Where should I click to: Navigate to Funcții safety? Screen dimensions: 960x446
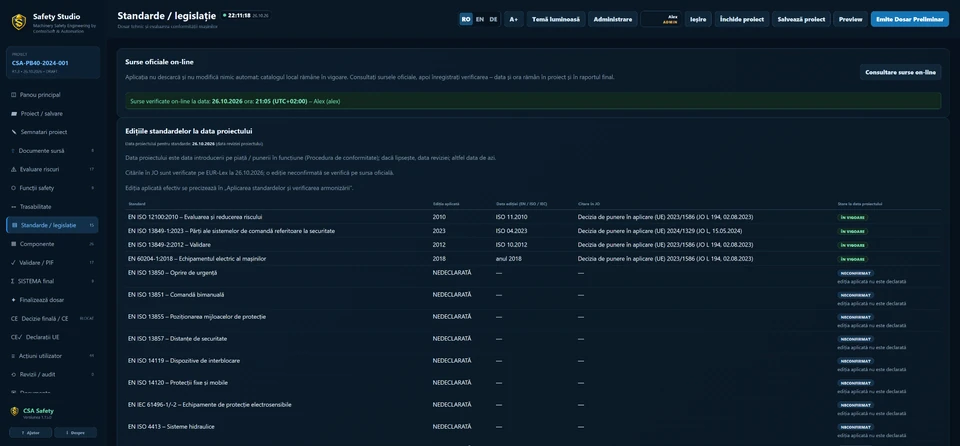[x=52, y=188]
